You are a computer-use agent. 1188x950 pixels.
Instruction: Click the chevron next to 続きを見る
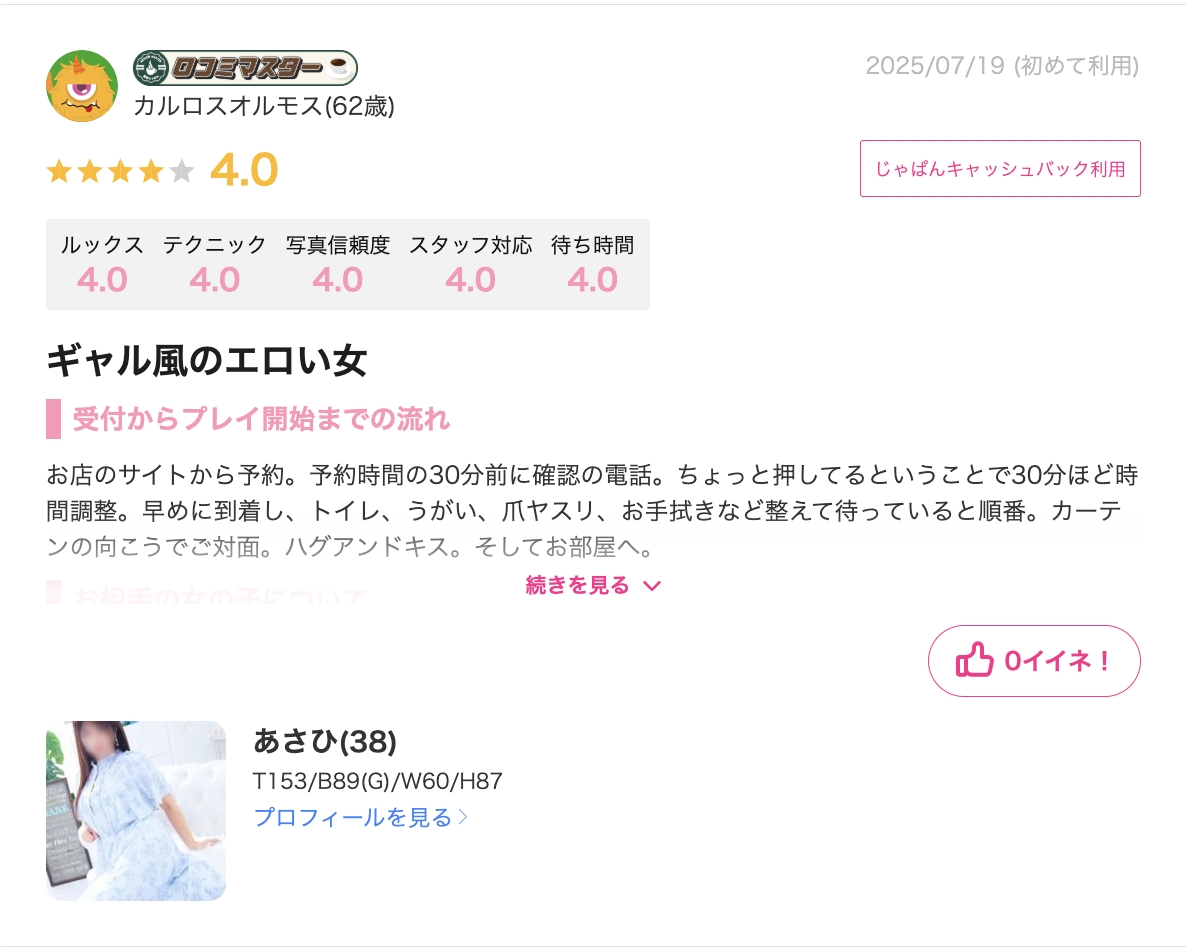tap(652, 586)
